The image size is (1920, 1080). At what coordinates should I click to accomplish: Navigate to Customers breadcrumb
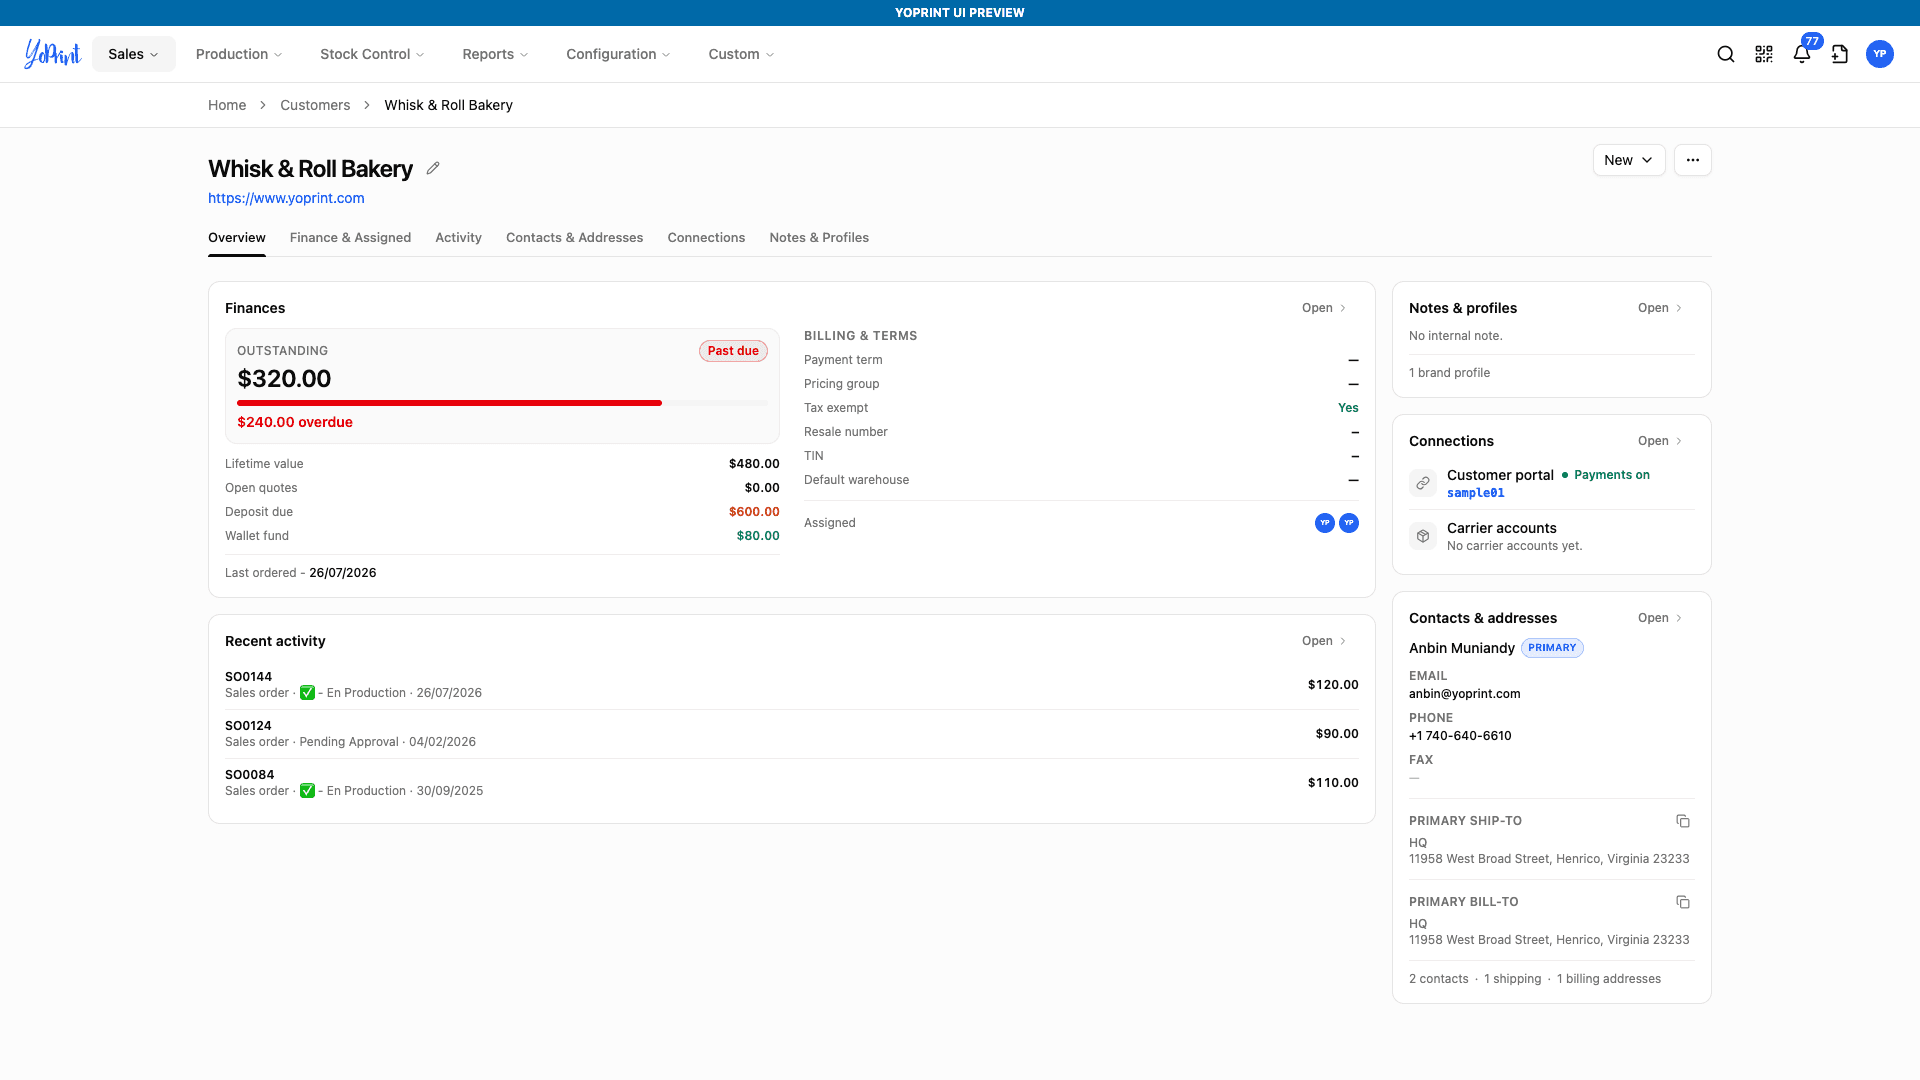coord(315,105)
